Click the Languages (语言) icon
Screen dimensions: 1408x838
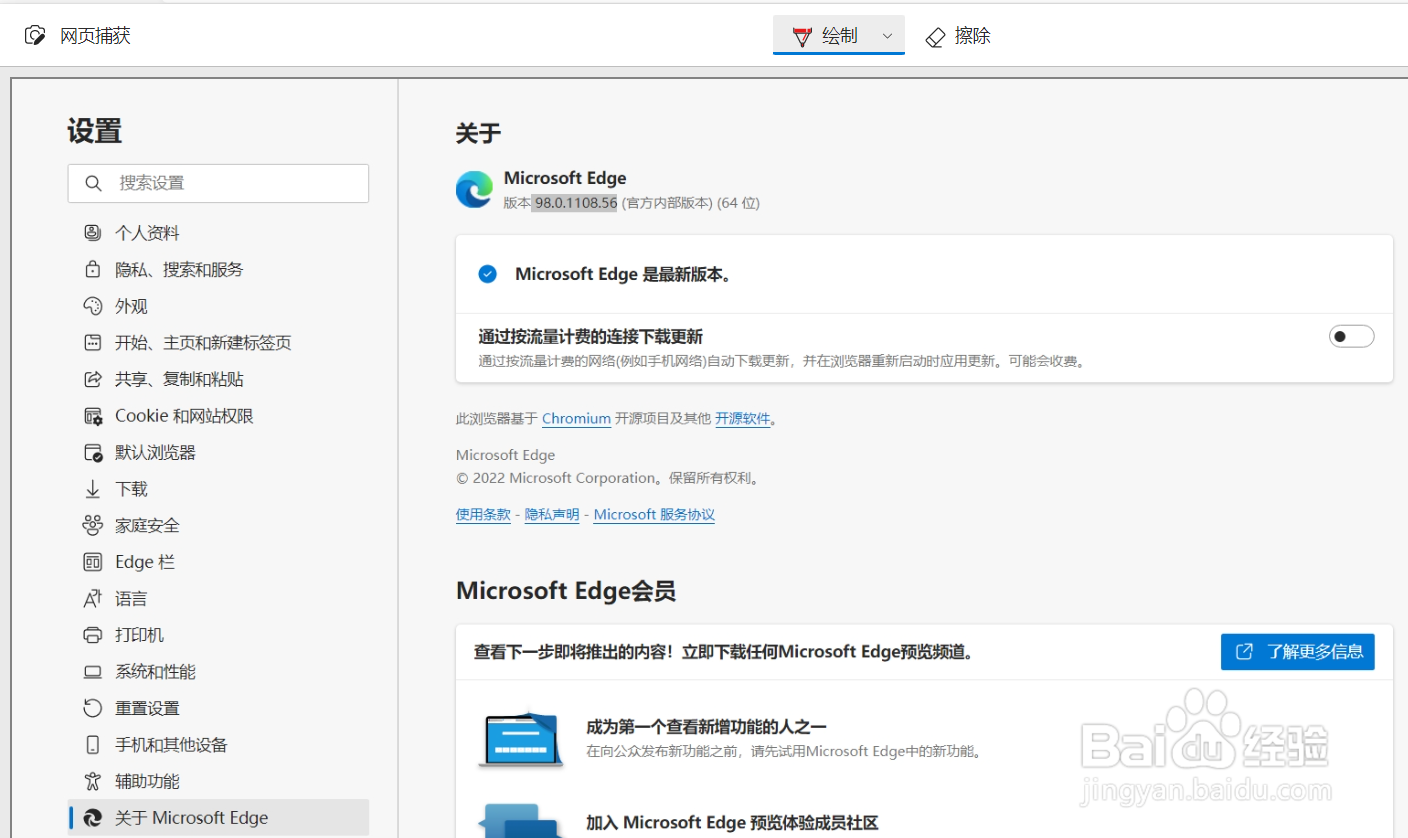[93, 599]
